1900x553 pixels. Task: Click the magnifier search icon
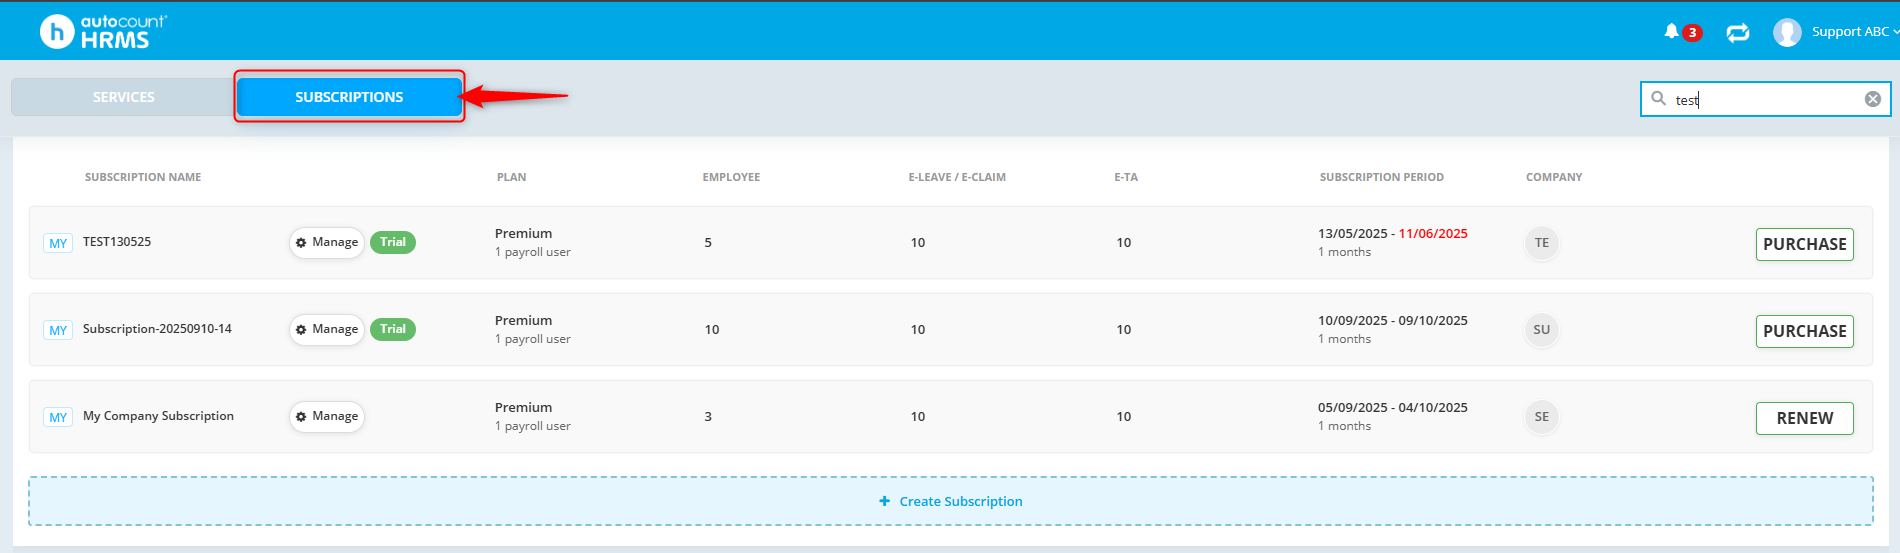1658,98
